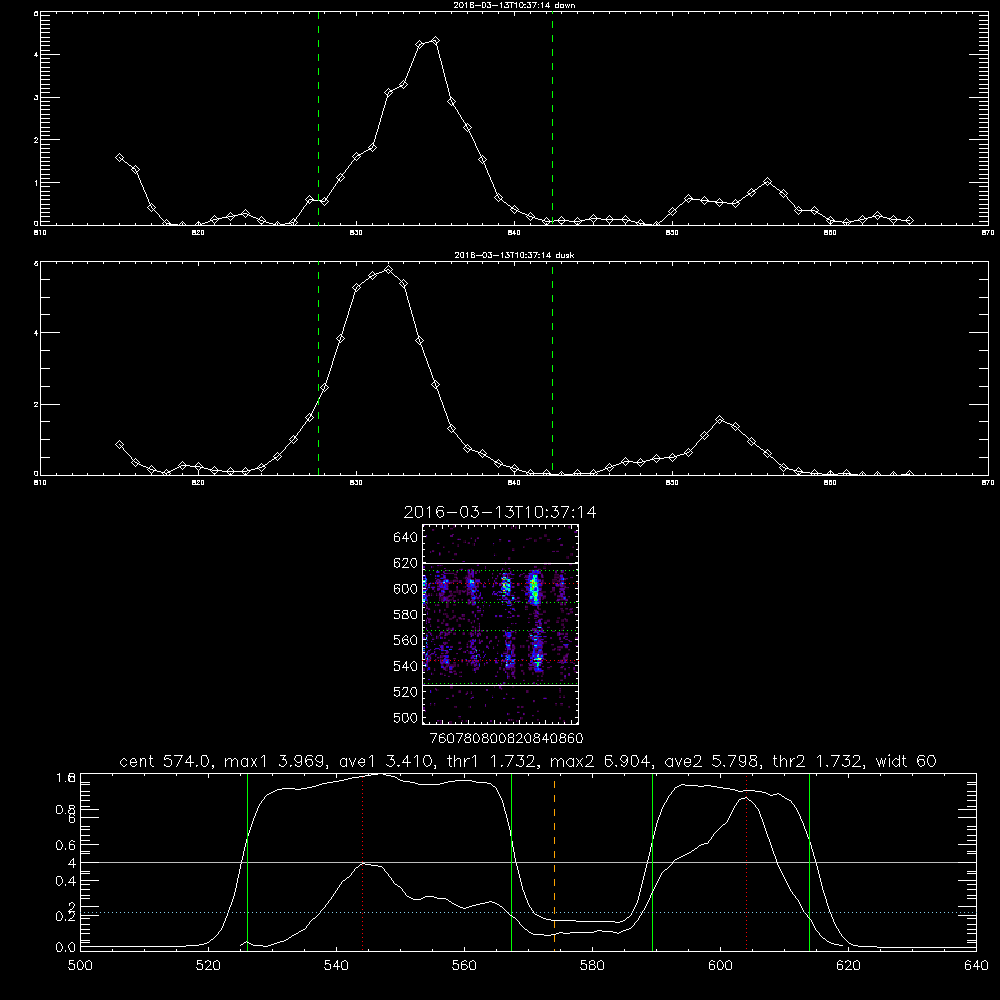Screen dimensions: 1000x1000
Task: Click the left green dashed line in the dusk plot
Action: tap(318, 369)
